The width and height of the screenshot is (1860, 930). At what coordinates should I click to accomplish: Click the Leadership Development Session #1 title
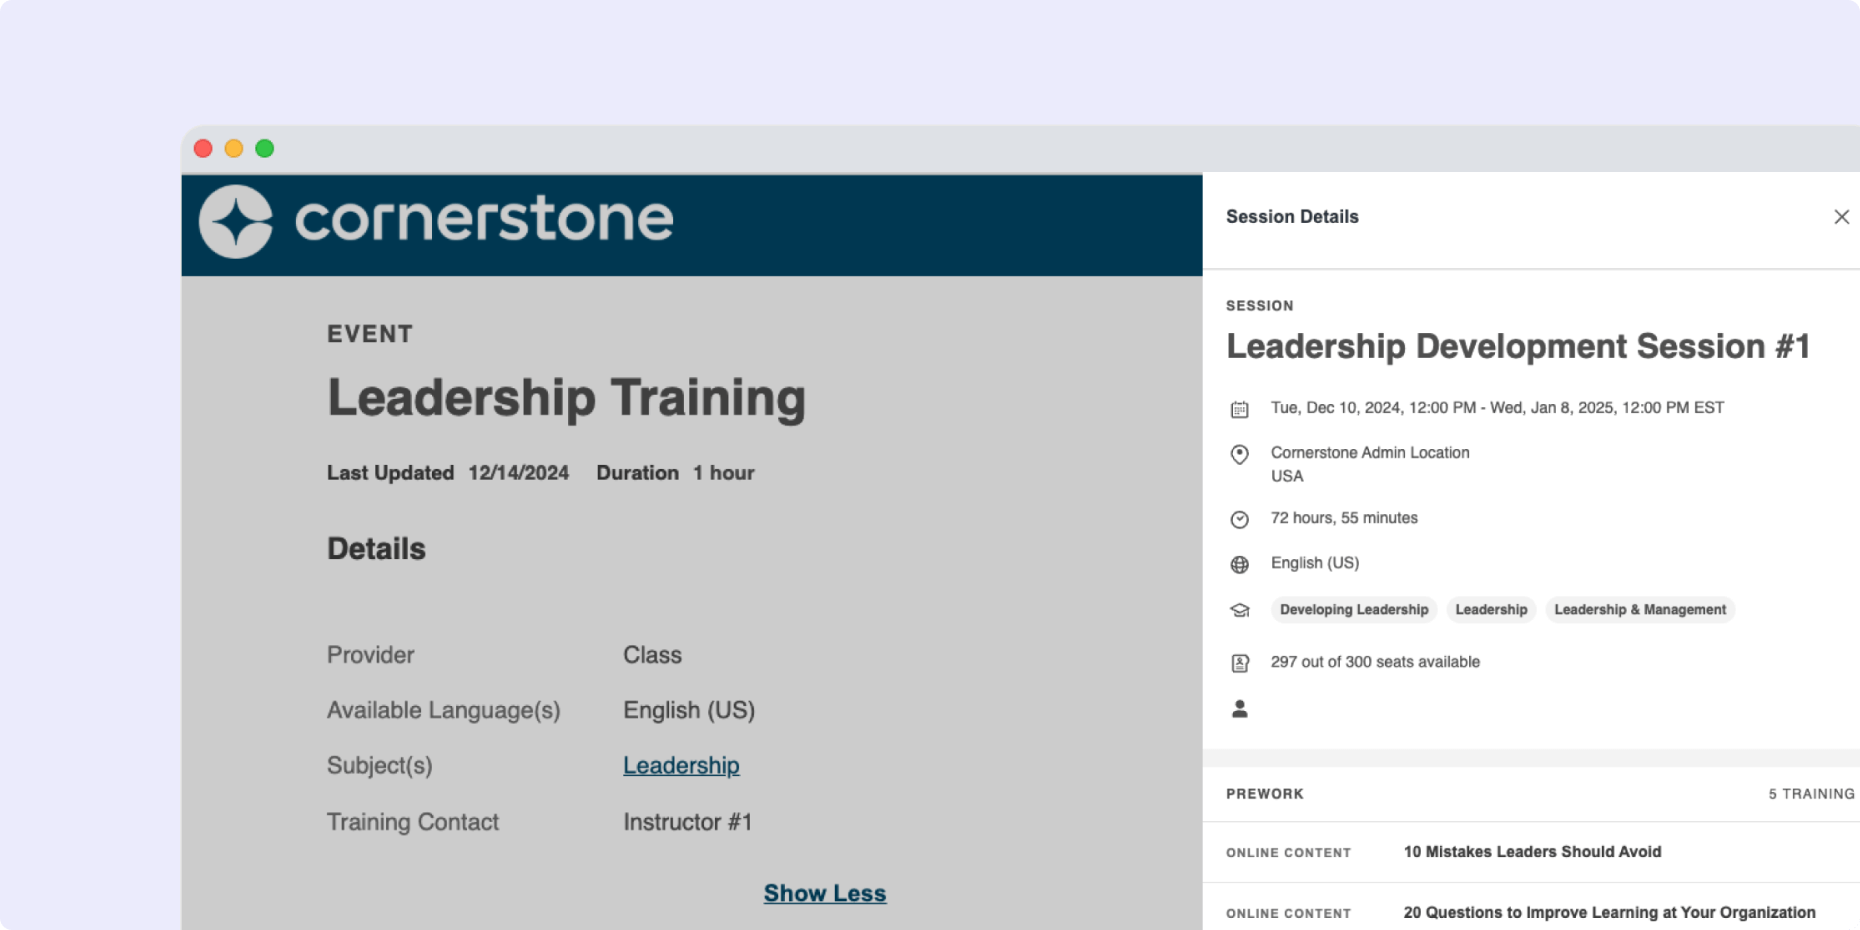click(x=1516, y=346)
